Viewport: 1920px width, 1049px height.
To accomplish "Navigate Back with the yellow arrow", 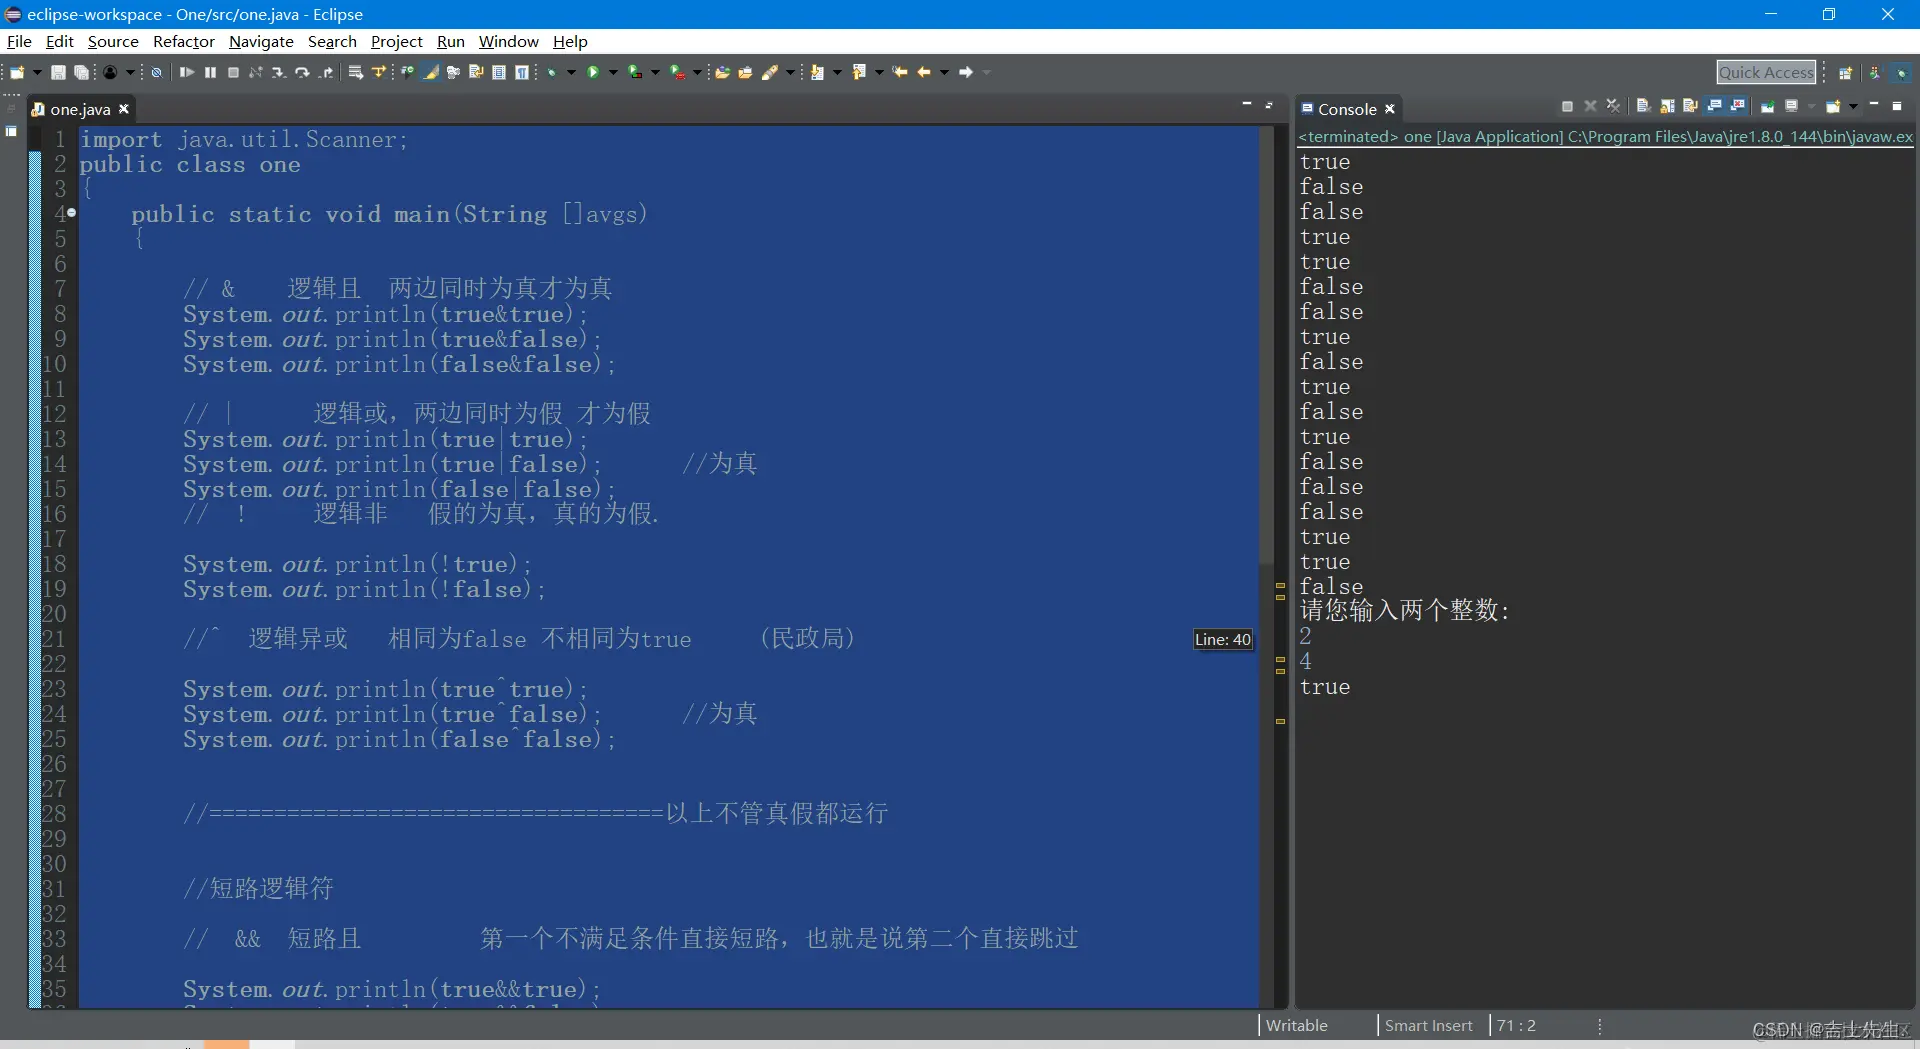I will (923, 72).
